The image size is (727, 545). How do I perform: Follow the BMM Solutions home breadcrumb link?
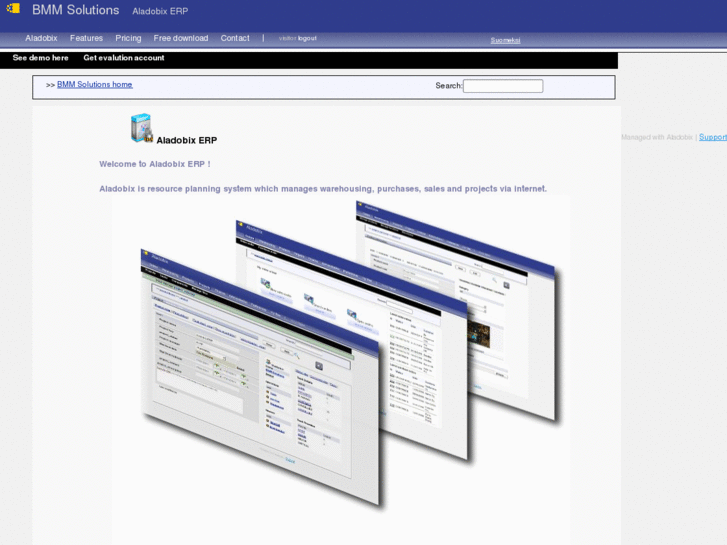(95, 84)
